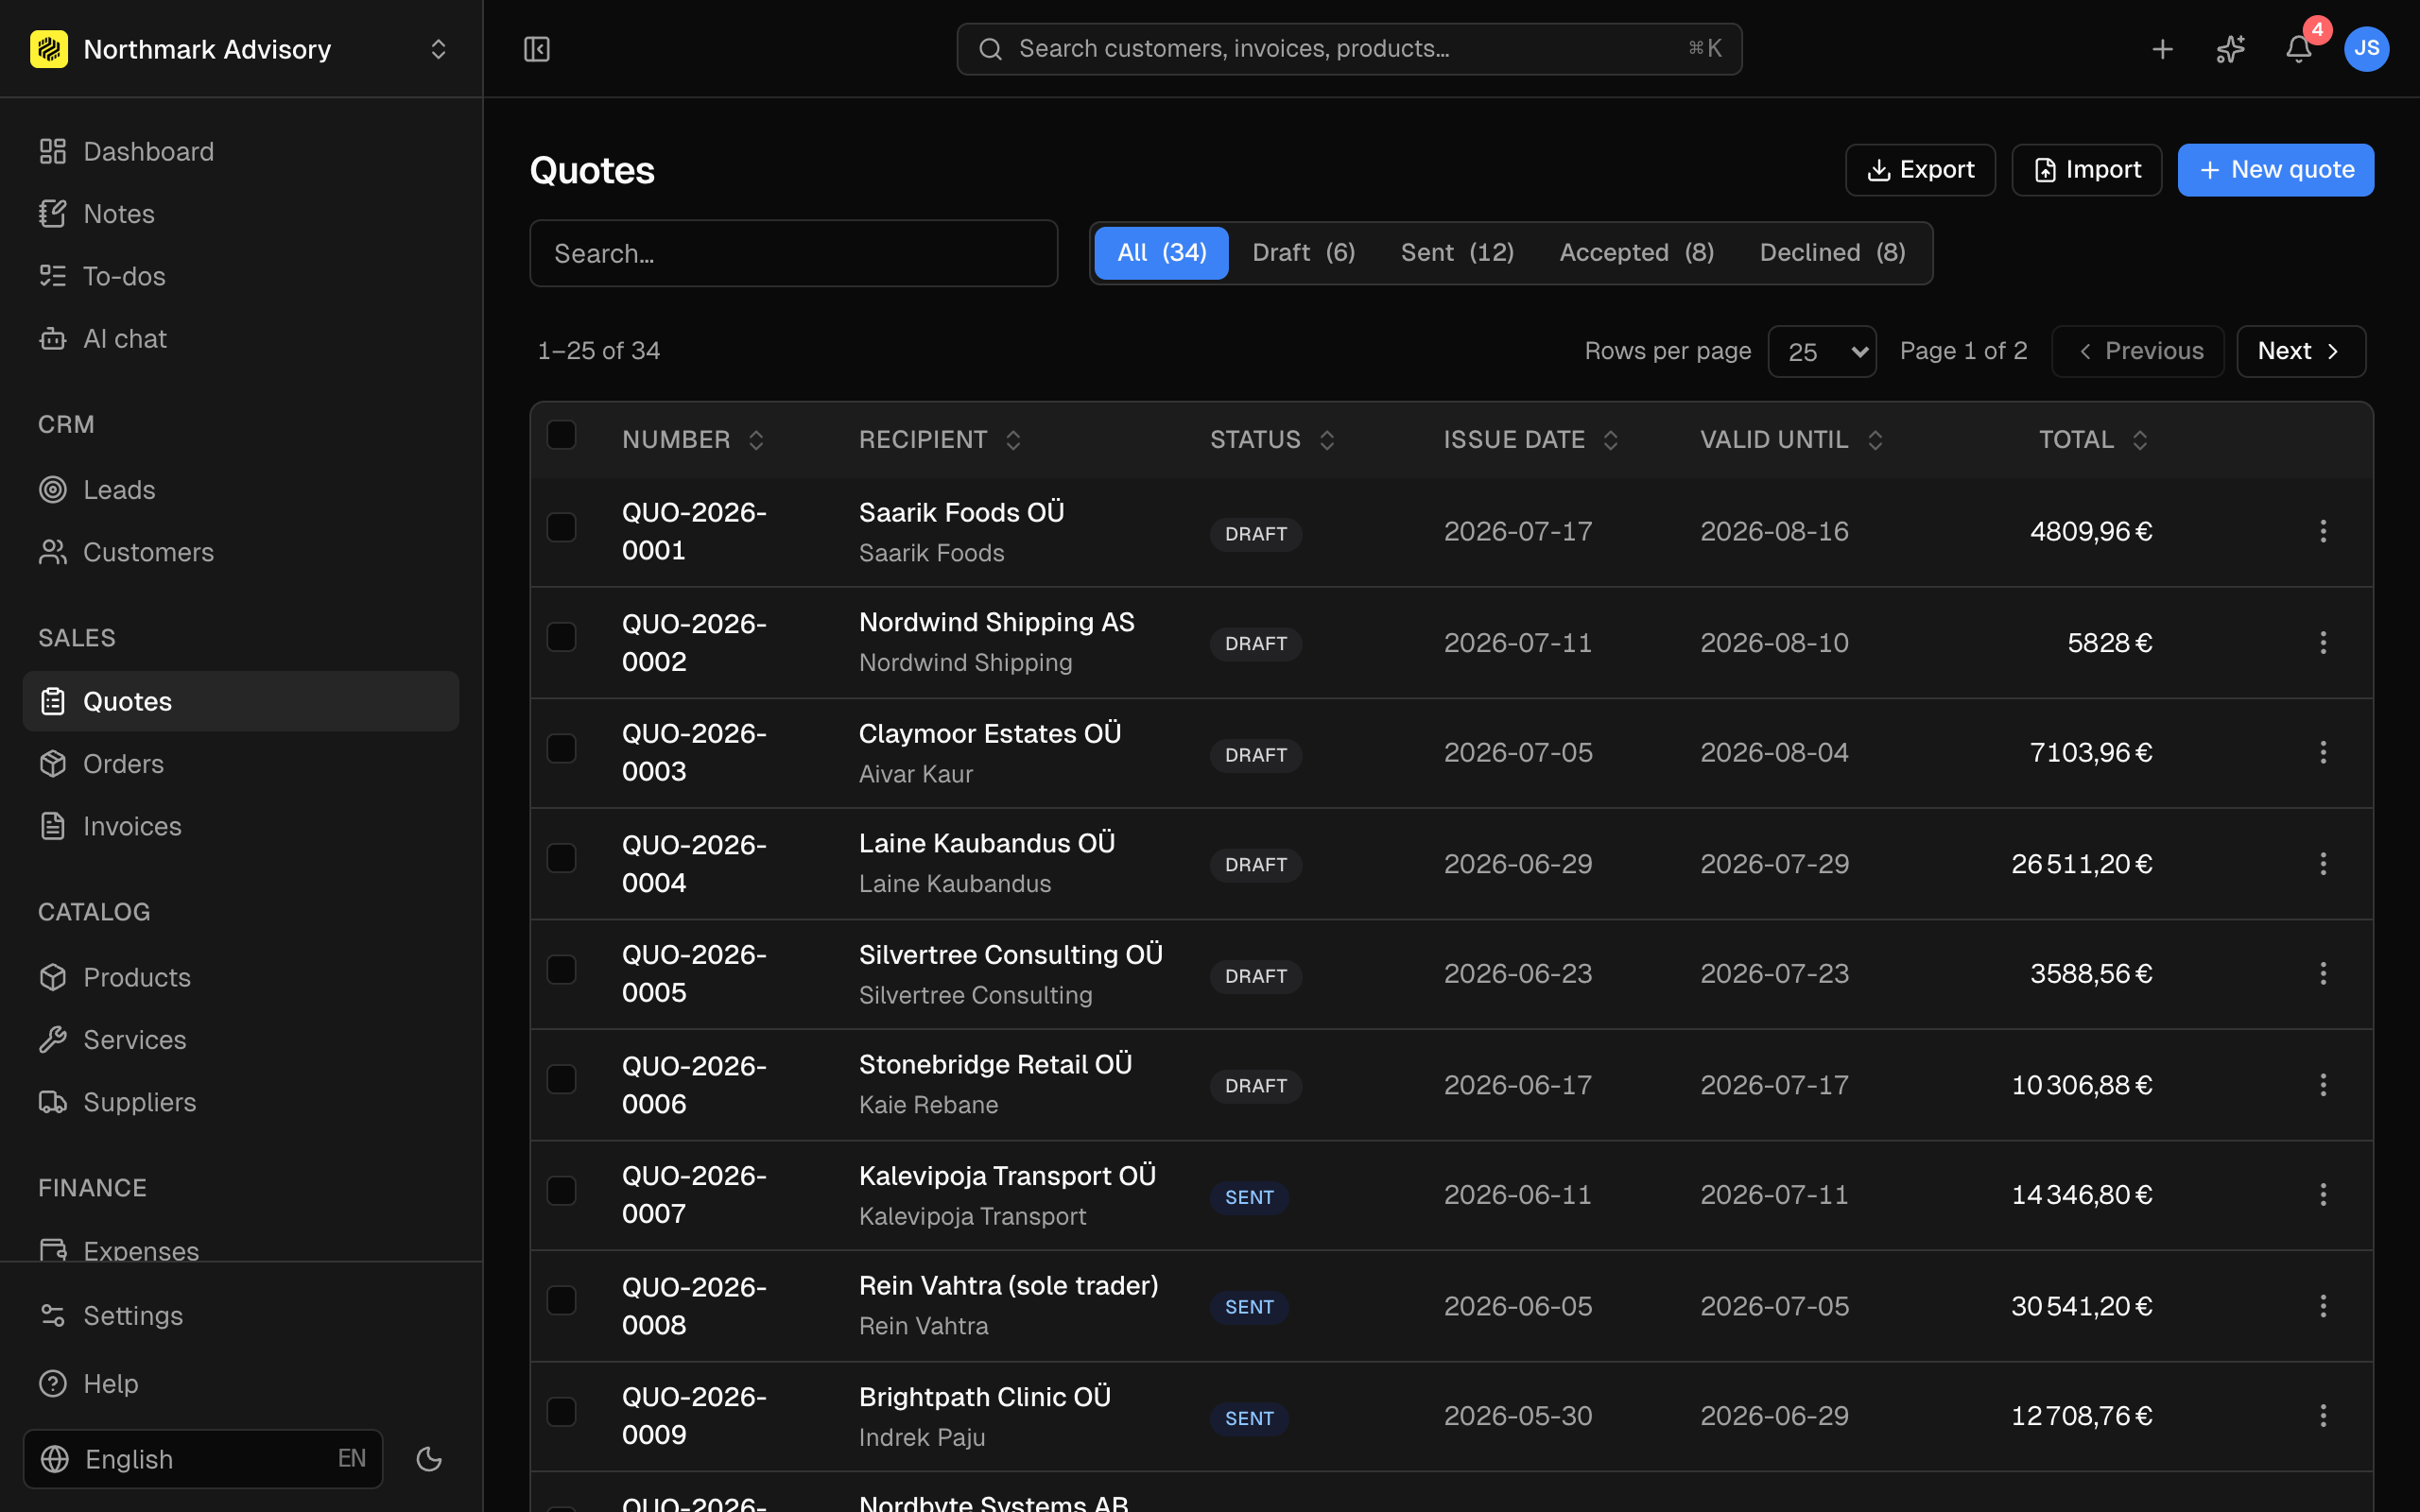Select the Nordwind Shipping AS quote checkbox
The image size is (2420, 1512).
click(x=562, y=637)
